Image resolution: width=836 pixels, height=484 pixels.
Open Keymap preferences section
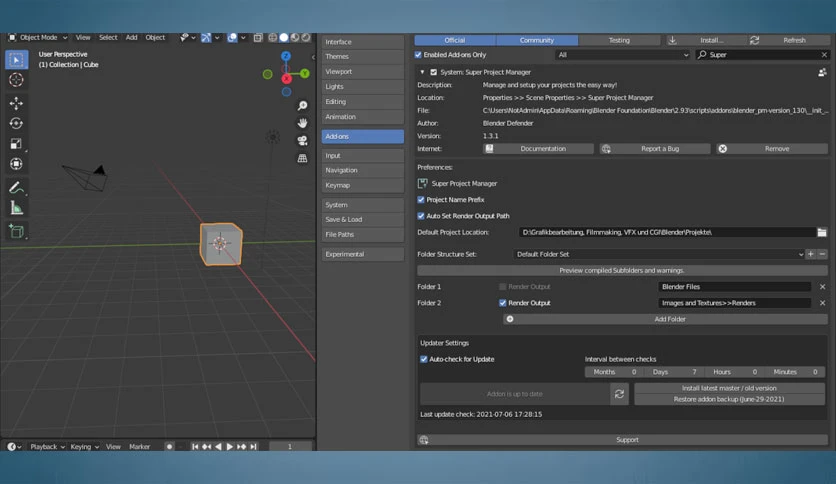click(363, 185)
